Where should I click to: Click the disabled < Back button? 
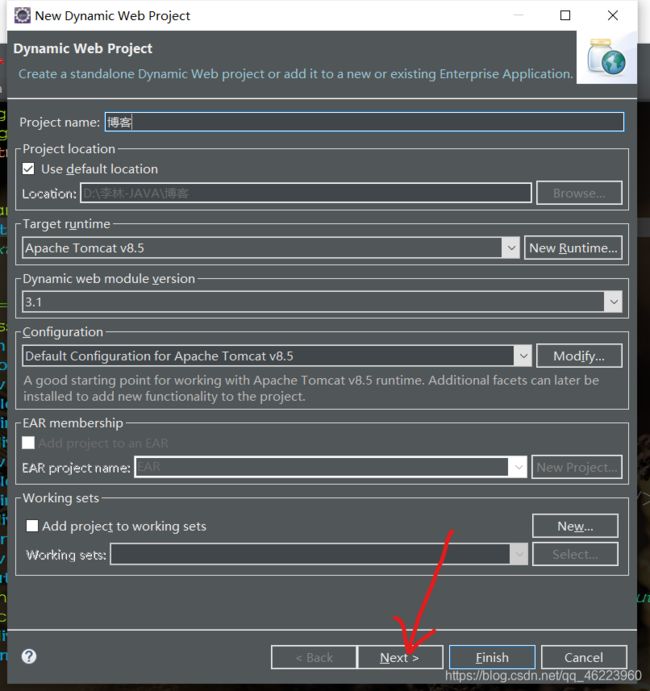click(x=314, y=658)
